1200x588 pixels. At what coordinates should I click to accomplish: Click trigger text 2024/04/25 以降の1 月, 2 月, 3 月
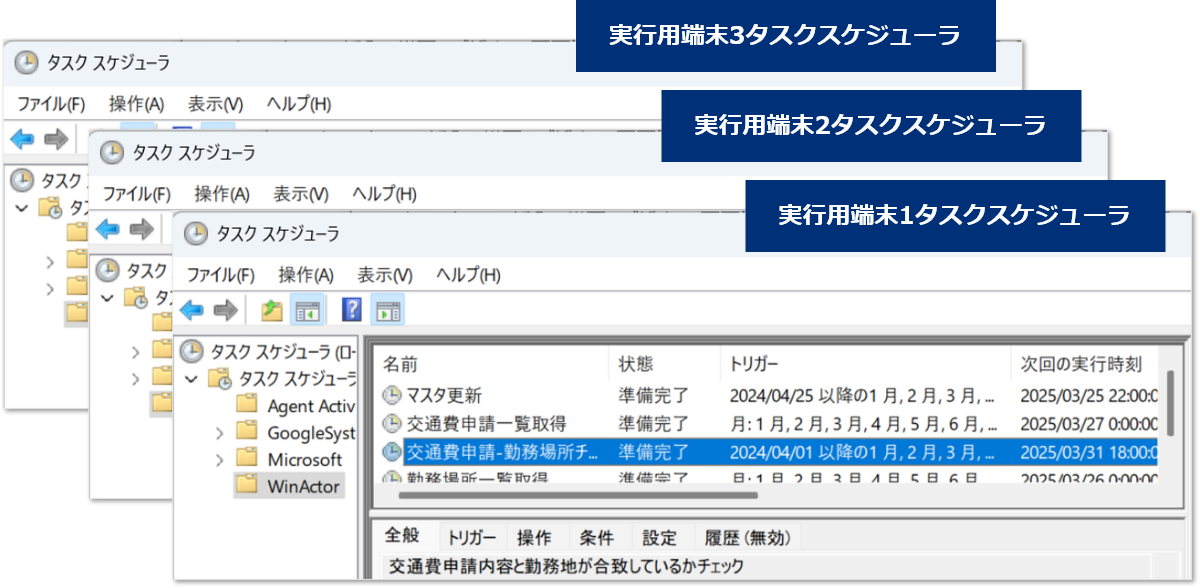862,395
